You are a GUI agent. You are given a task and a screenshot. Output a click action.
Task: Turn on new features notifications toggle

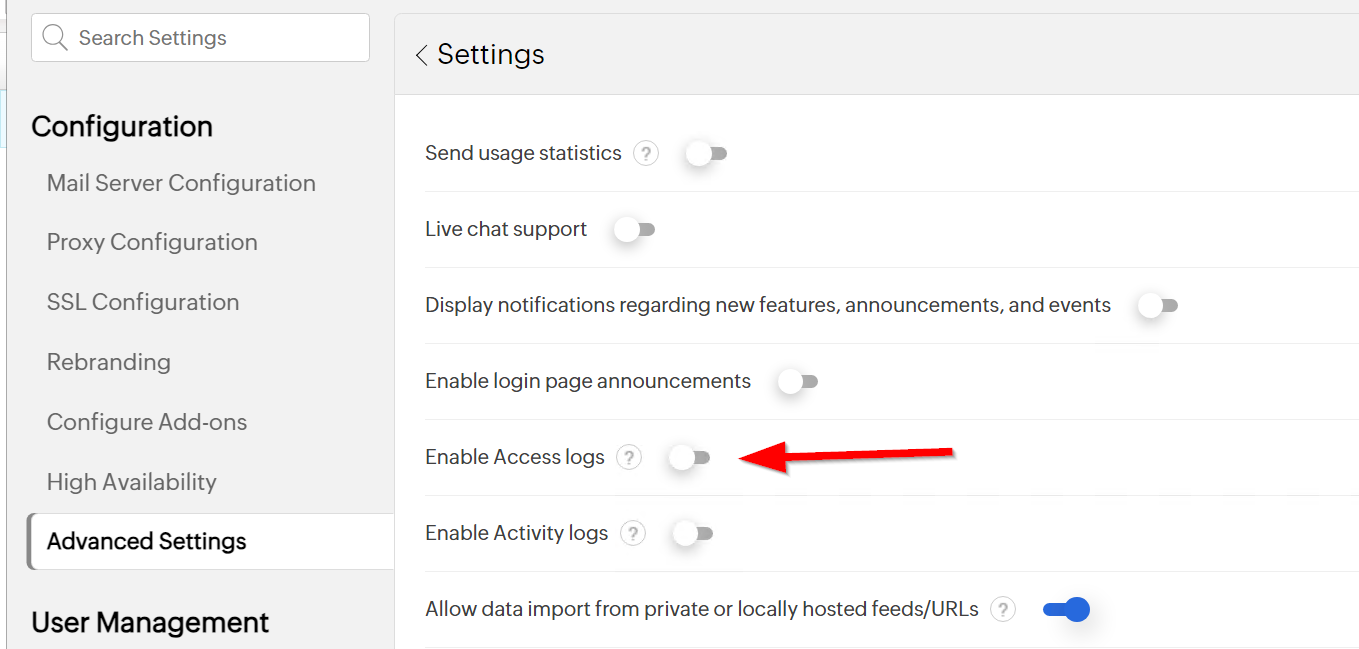(x=1157, y=306)
